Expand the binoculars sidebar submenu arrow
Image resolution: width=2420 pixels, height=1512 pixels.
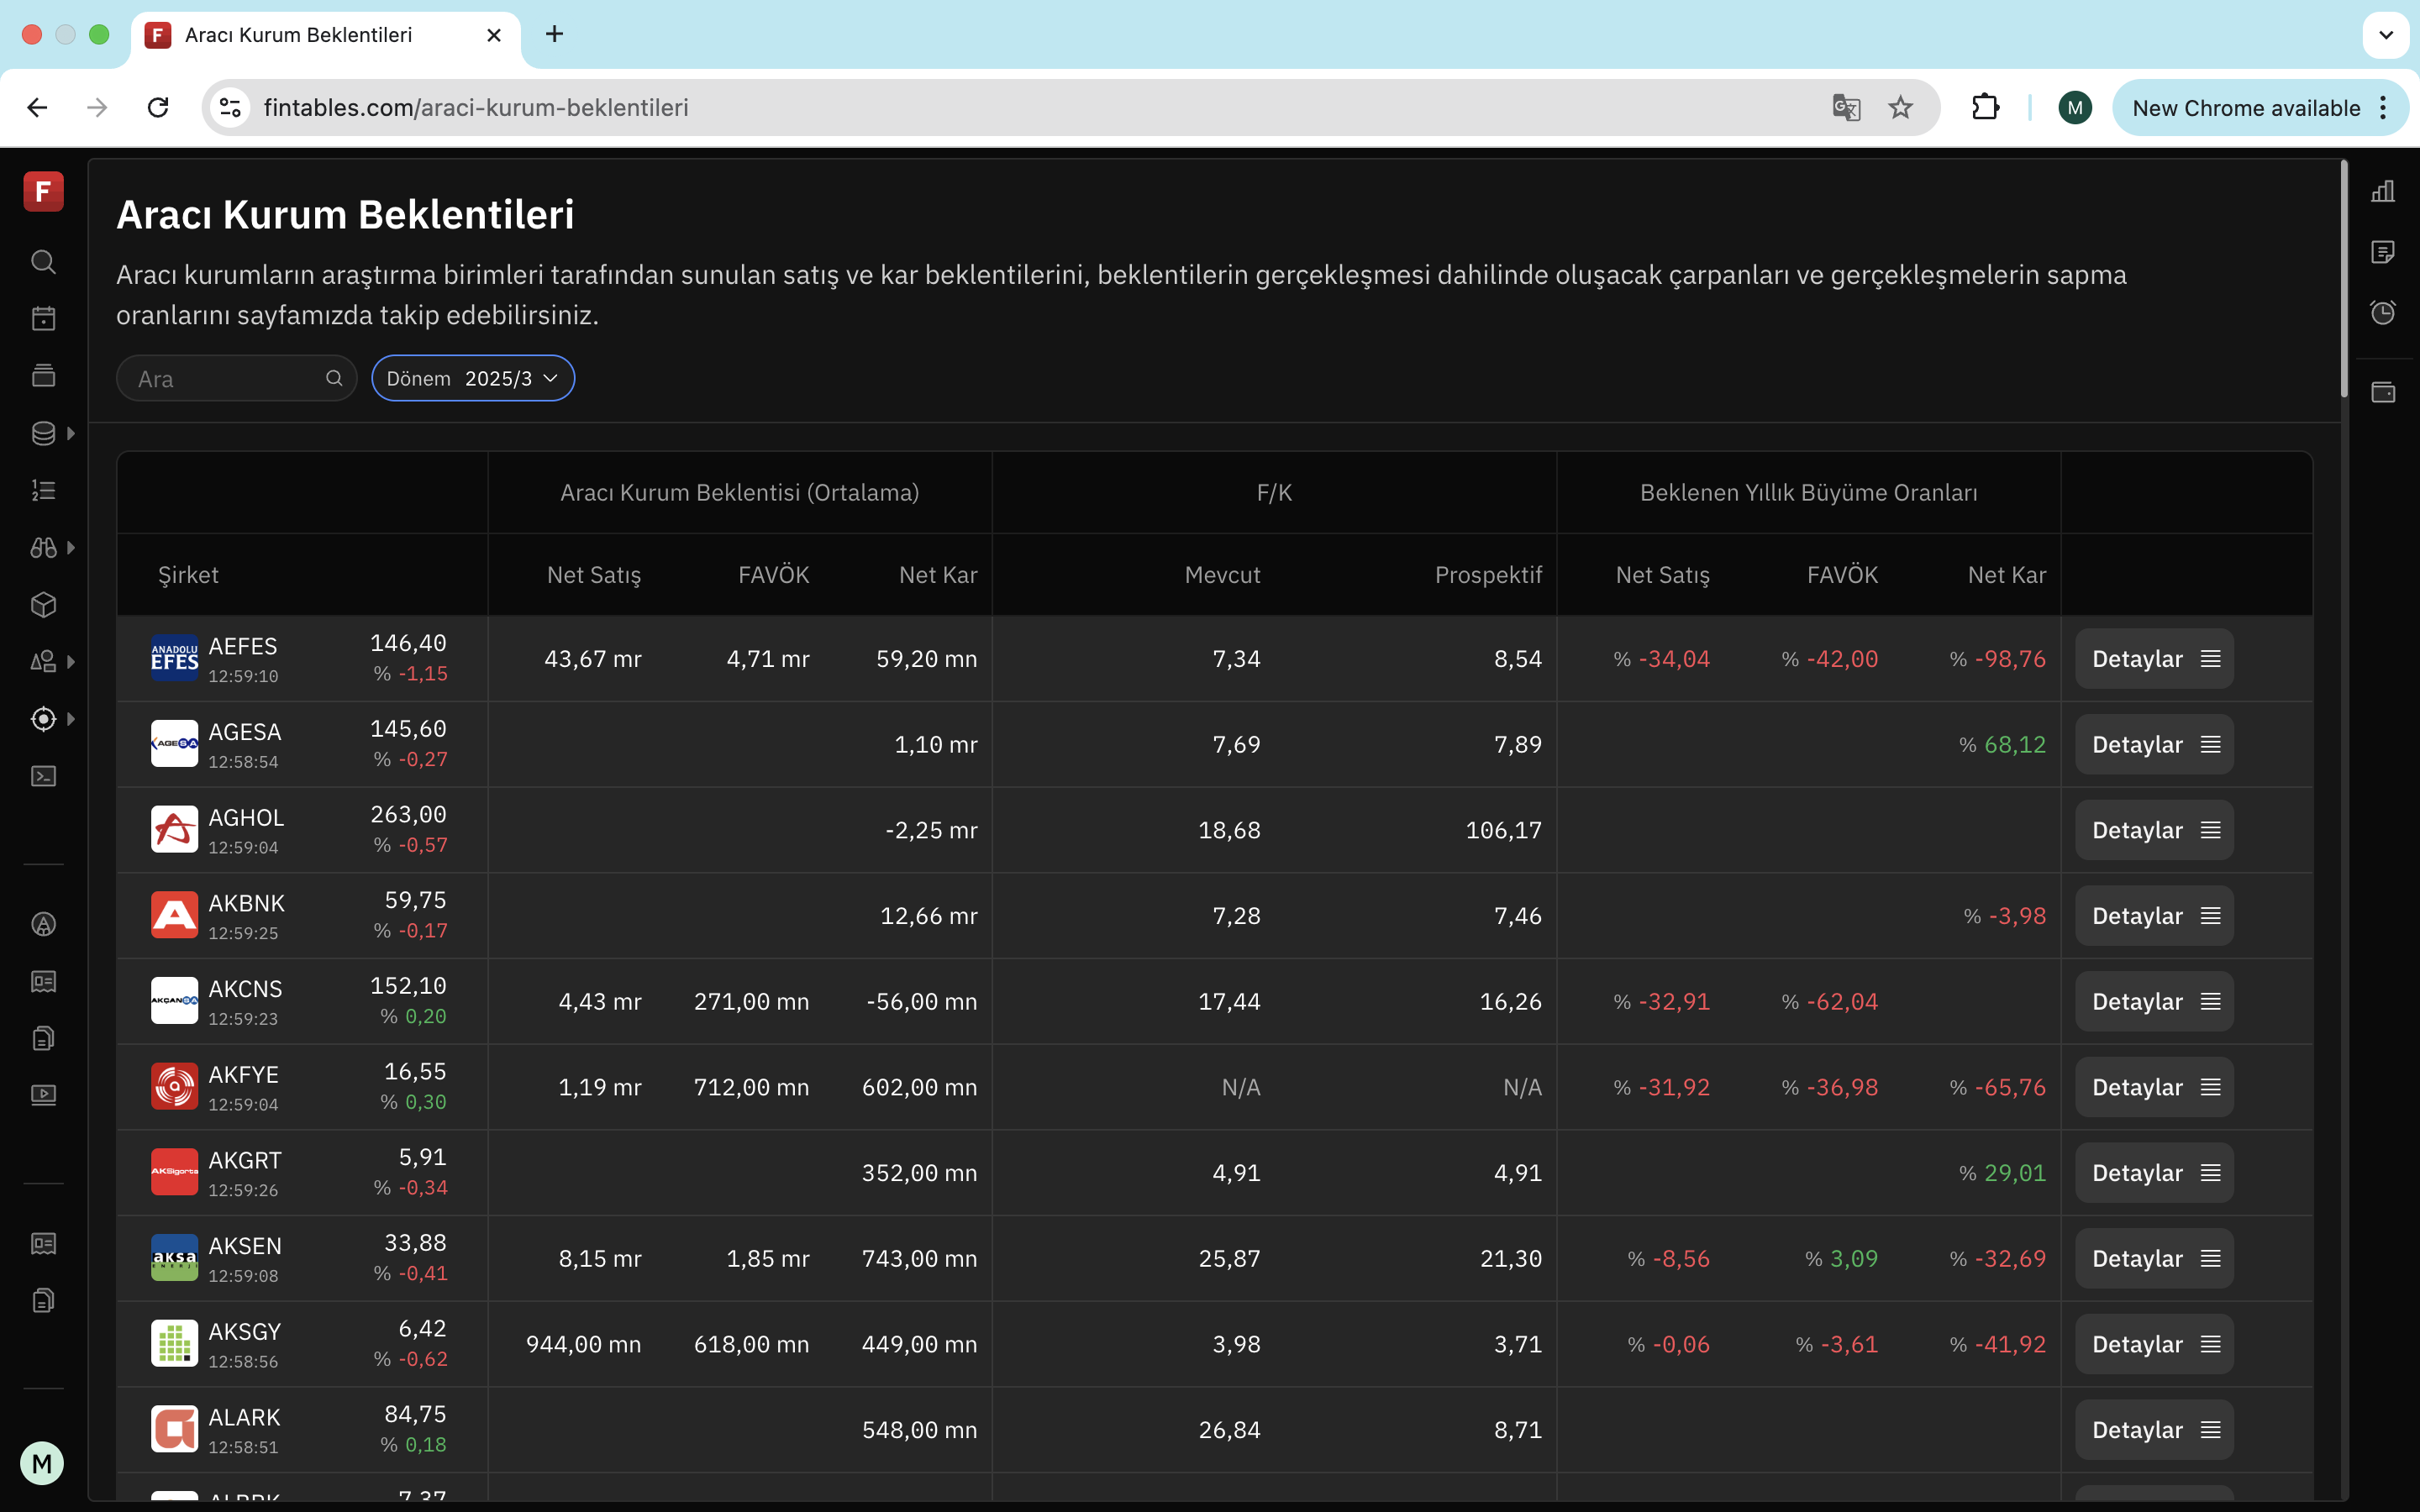click(71, 548)
